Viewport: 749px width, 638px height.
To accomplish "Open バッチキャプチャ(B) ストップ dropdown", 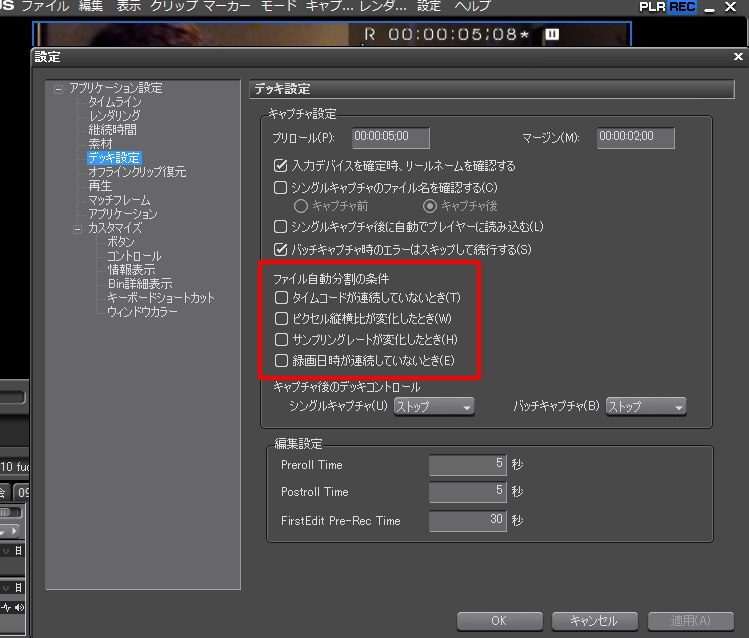I will pyautogui.click(x=646, y=407).
